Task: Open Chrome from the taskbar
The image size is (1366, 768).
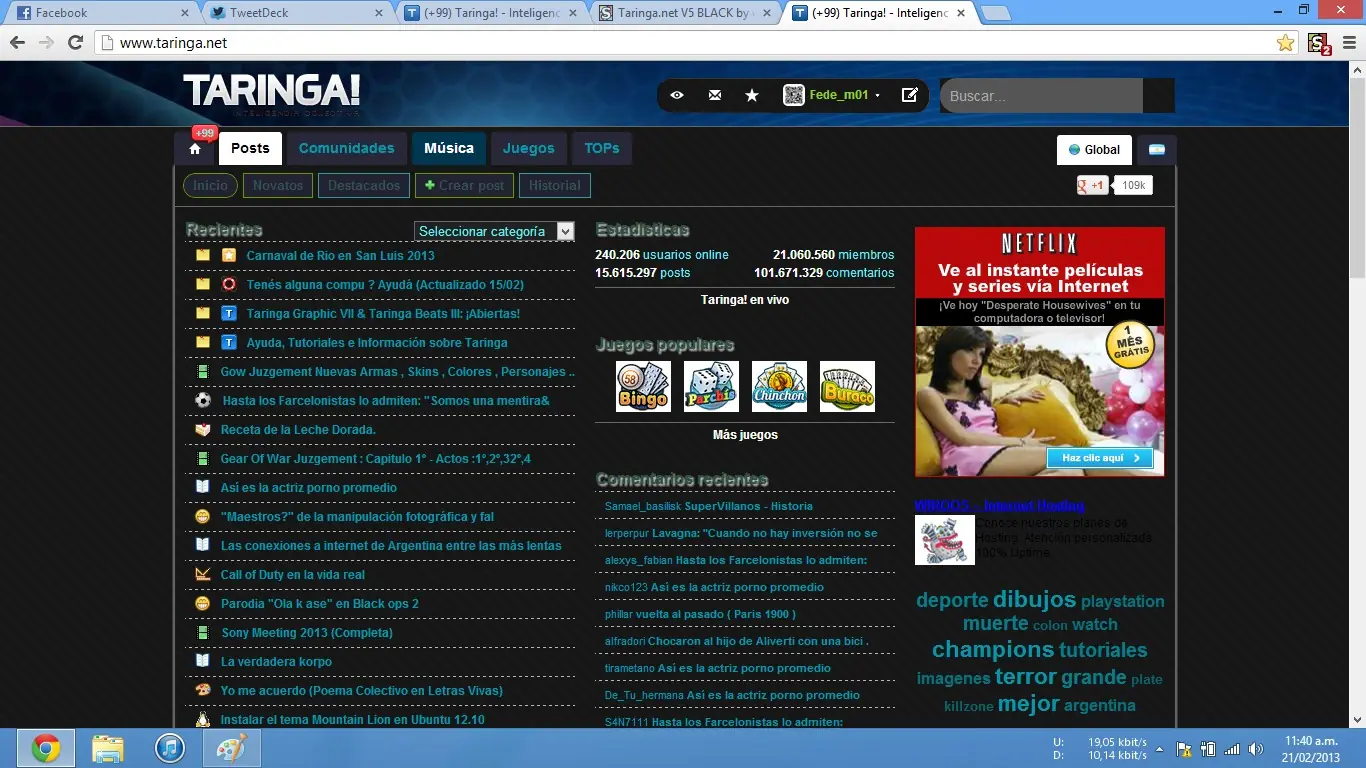Action: click(x=45, y=748)
